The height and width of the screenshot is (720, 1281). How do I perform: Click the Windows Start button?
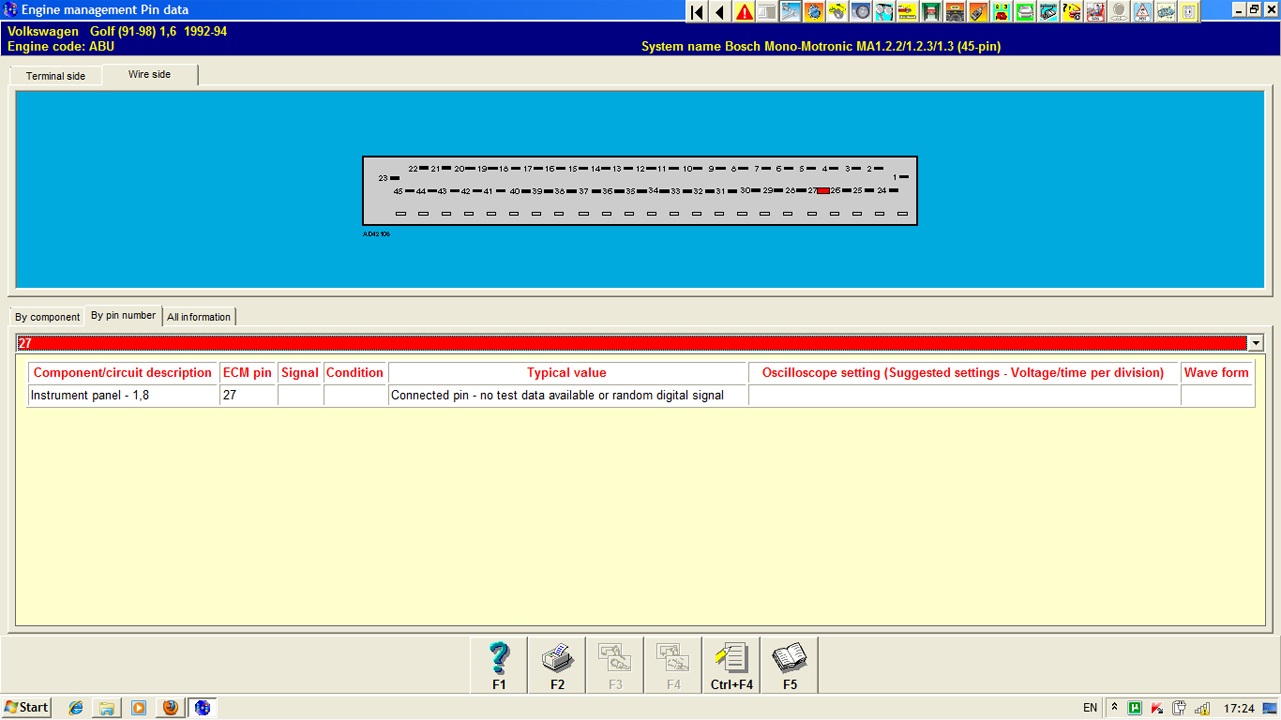[x=27, y=708]
